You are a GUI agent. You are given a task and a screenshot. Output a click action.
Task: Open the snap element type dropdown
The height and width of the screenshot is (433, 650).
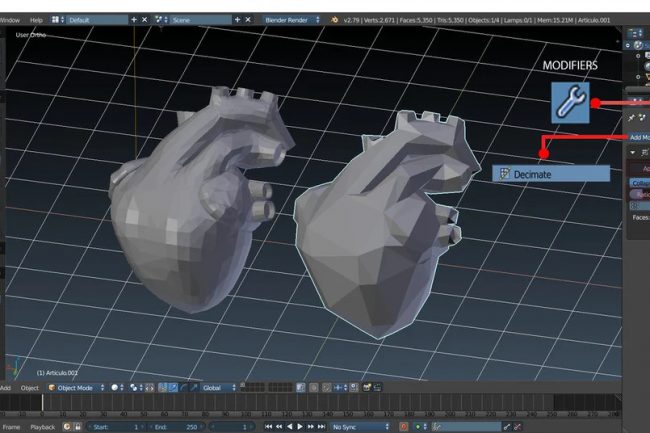(x=340, y=388)
